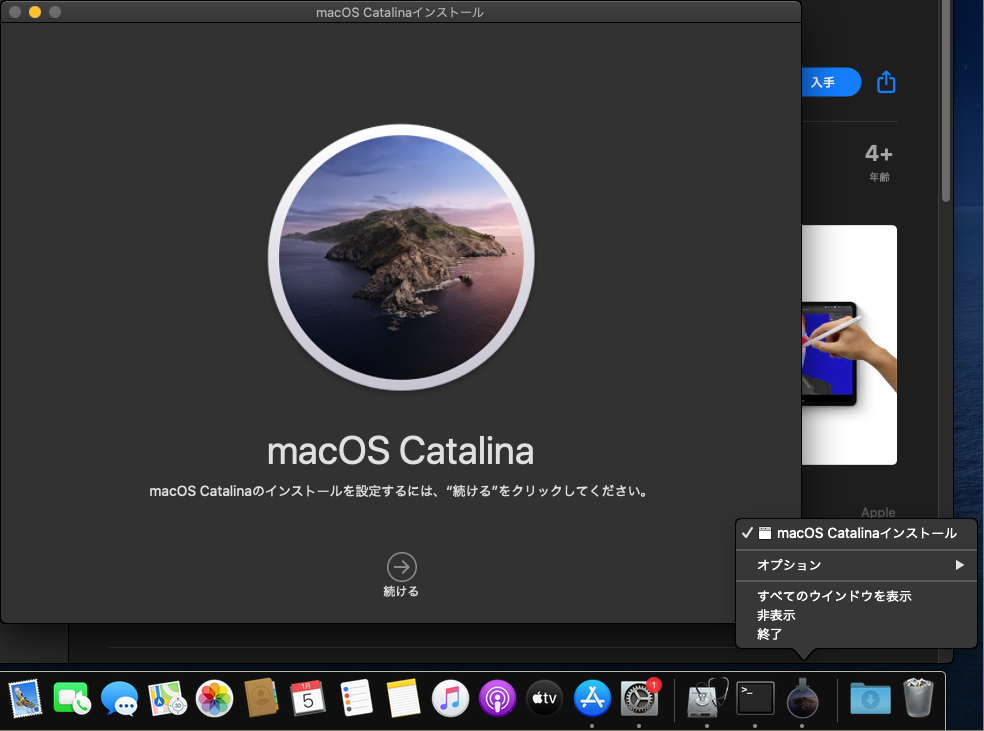Viewport: 984px width, 731px height.
Task: Switch to Terminal in Dock
Action: (755, 698)
